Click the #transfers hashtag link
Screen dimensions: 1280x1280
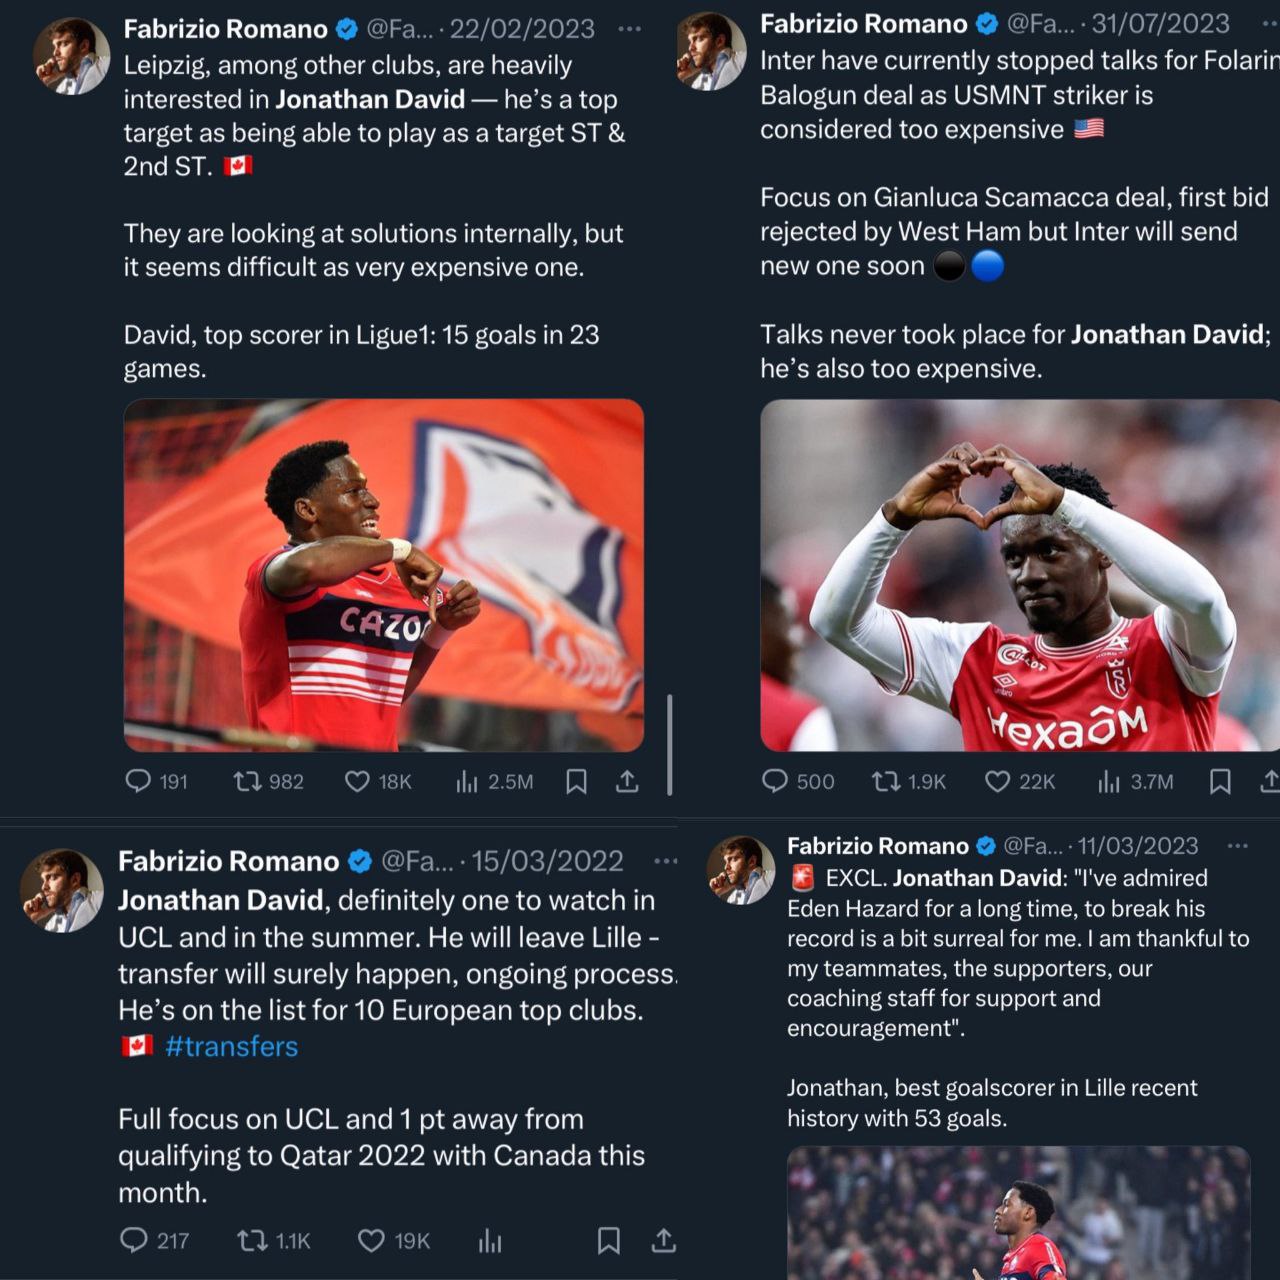pyautogui.click(x=232, y=1046)
